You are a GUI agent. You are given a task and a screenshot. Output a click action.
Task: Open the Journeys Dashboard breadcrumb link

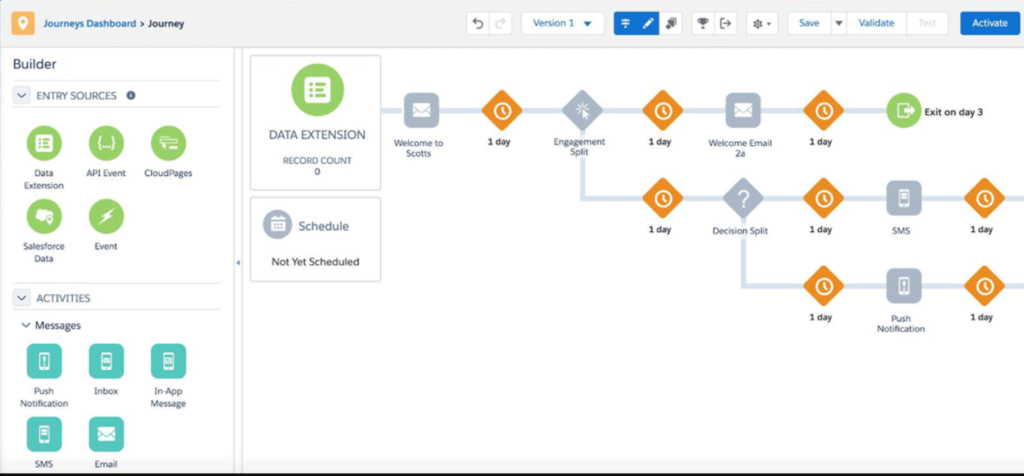click(x=89, y=23)
